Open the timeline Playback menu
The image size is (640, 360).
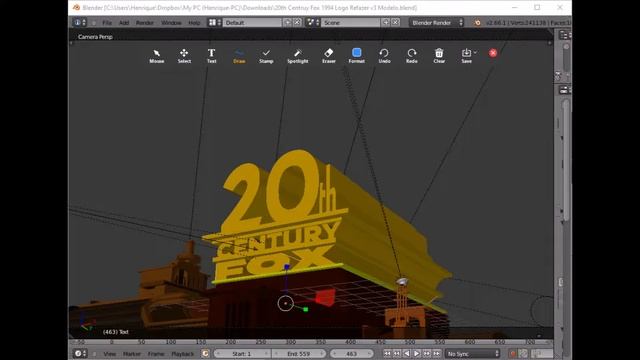point(182,354)
